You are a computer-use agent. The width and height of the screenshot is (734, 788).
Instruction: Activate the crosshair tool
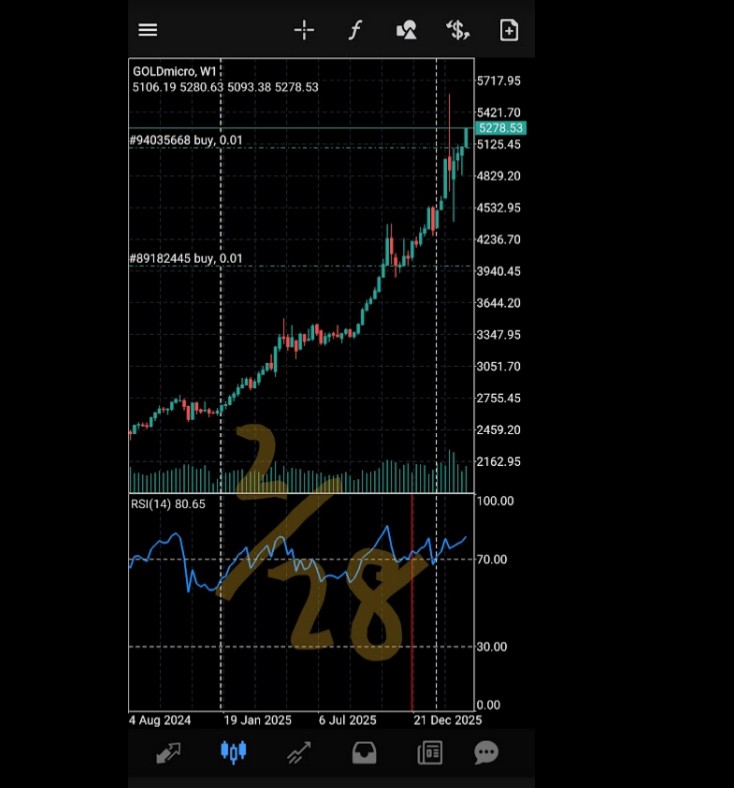tap(304, 30)
